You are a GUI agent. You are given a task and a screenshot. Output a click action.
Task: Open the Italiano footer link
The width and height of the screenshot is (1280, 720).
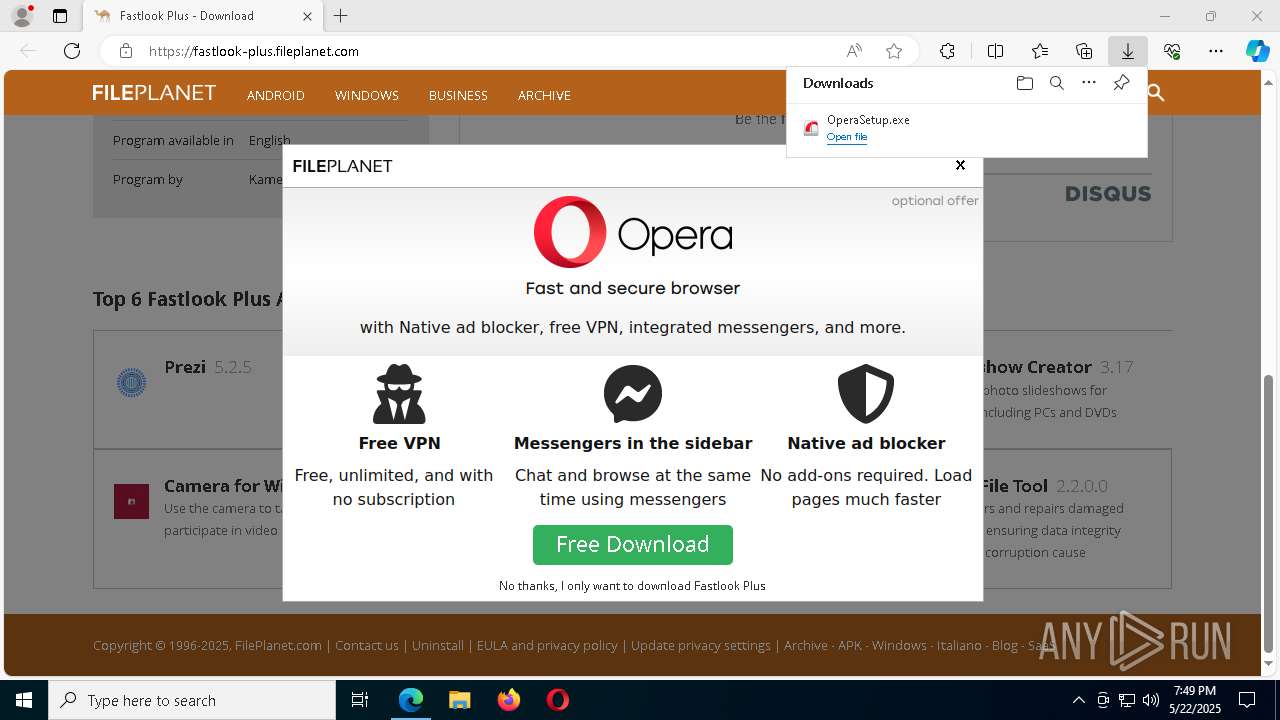(x=959, y=645)
